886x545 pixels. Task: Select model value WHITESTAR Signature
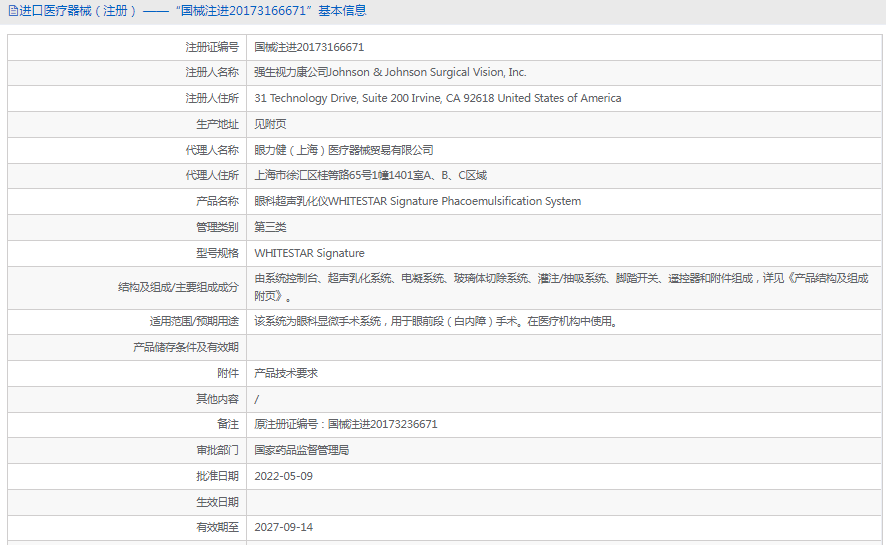(x=309, y=254)
